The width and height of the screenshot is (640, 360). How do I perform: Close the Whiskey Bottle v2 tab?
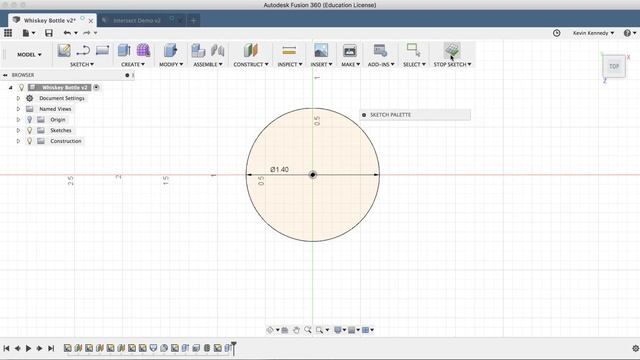91,20
